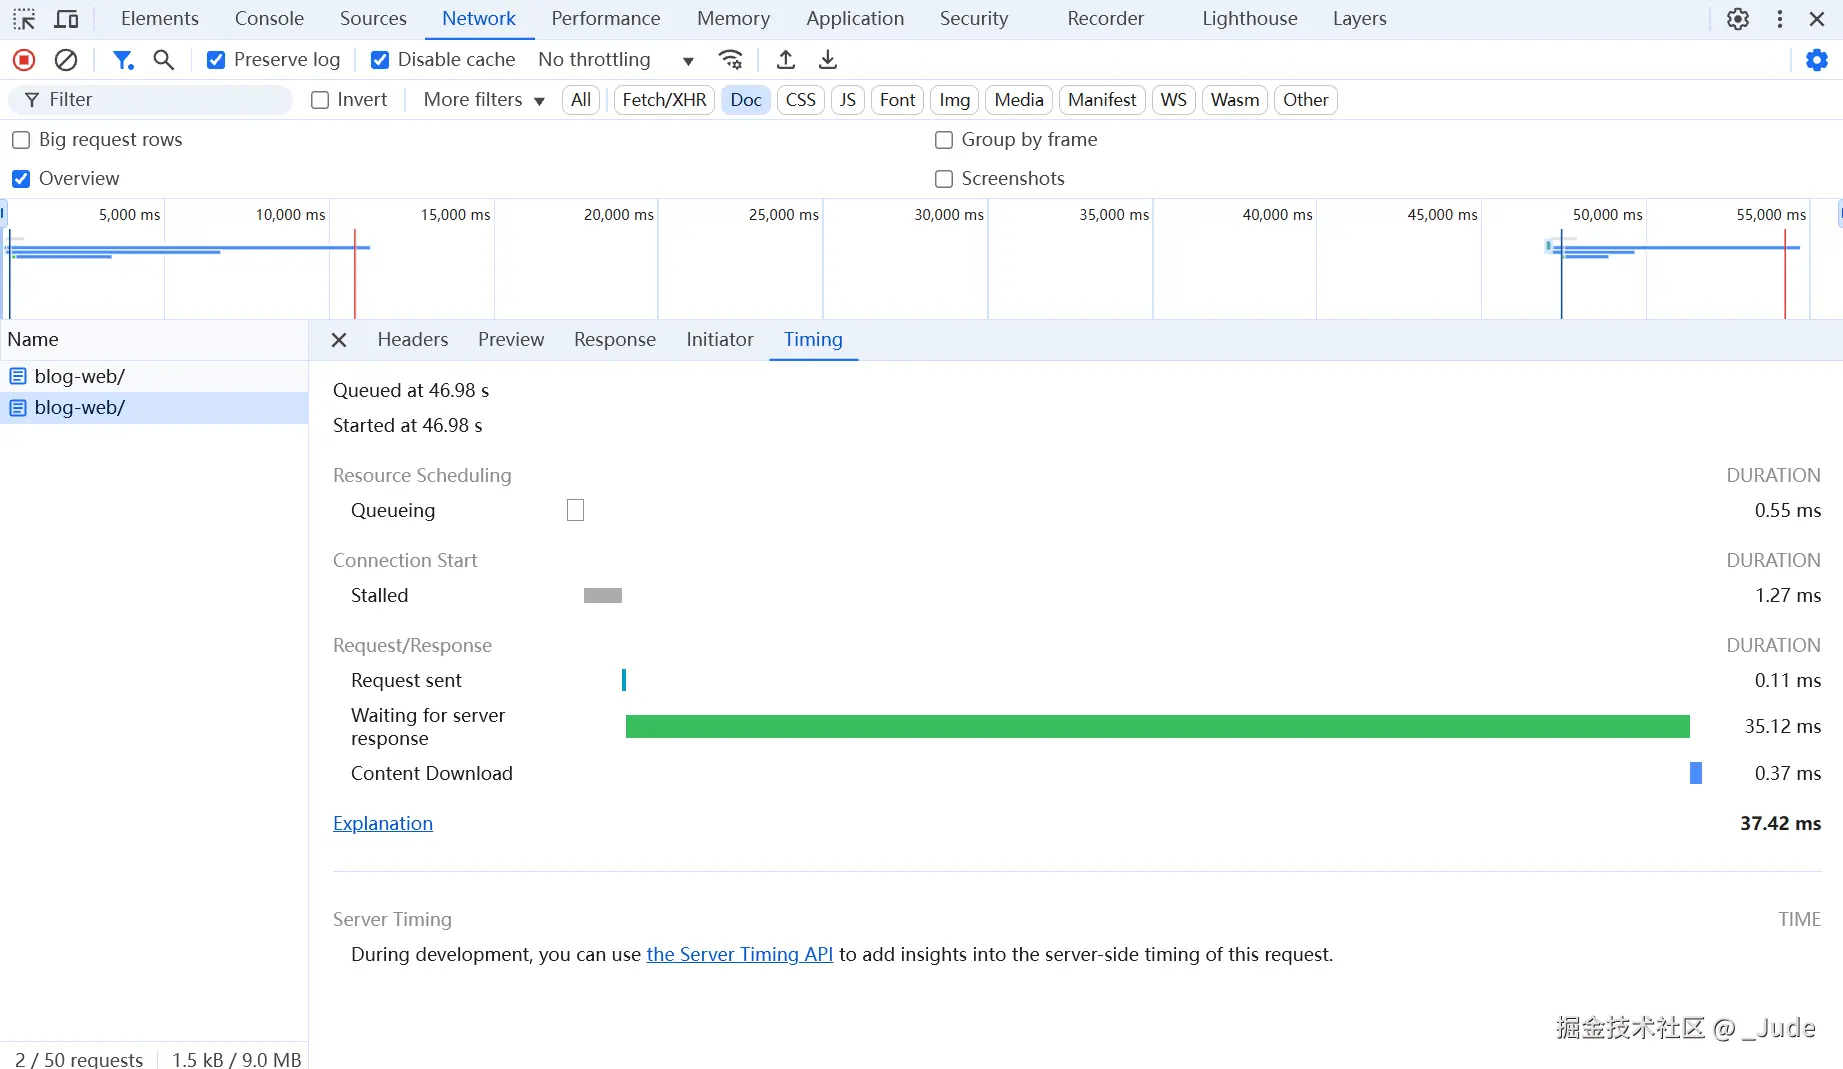Toggle Preserve log checkbox
This screenshot has height=1069, width=1843.
point(216,60)
